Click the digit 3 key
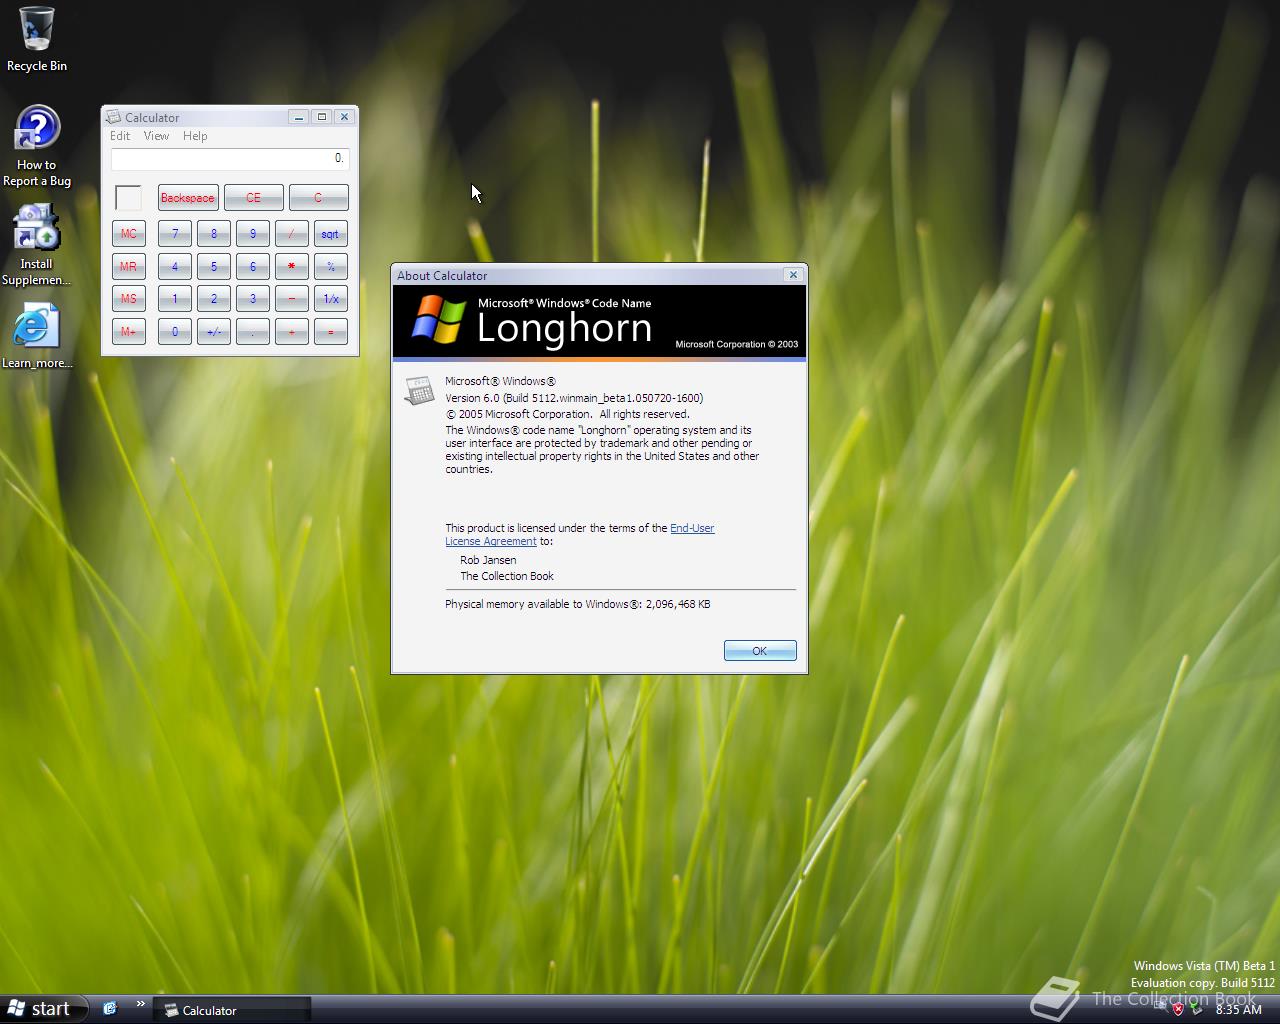The image size is (1280, 1024). tap(253, 299)
